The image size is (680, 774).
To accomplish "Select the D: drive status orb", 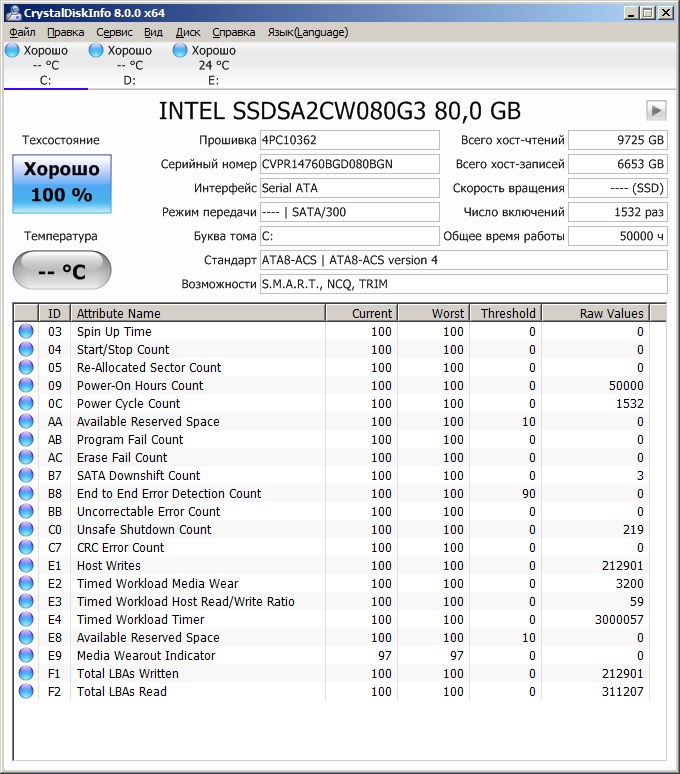I will click(x=96, y=50).
